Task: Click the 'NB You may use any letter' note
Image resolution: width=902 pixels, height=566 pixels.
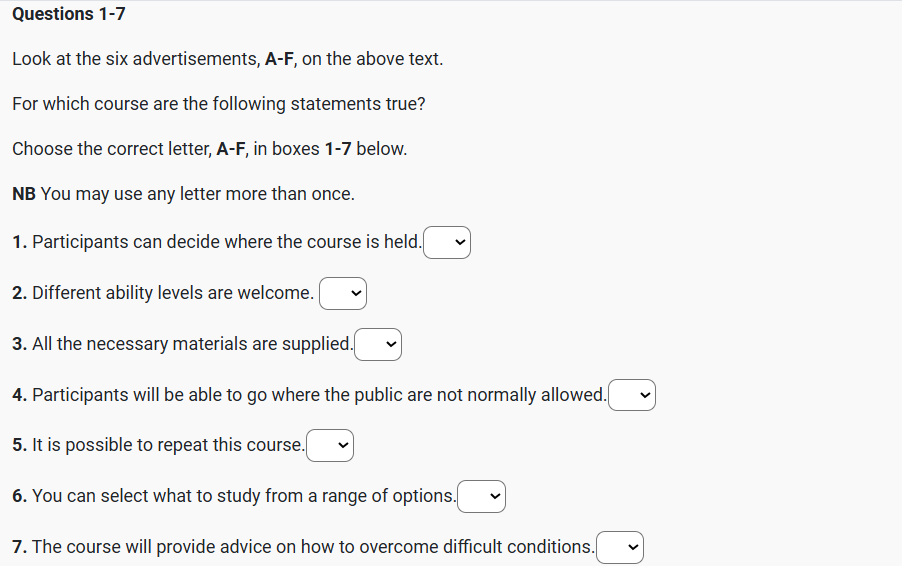Action: click(183, 194)
